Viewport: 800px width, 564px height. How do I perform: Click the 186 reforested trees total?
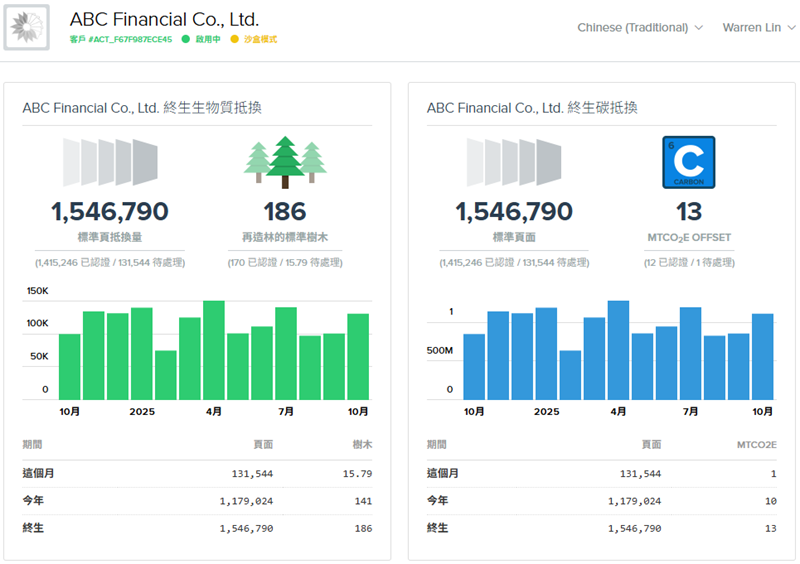(x=285, y=212)
